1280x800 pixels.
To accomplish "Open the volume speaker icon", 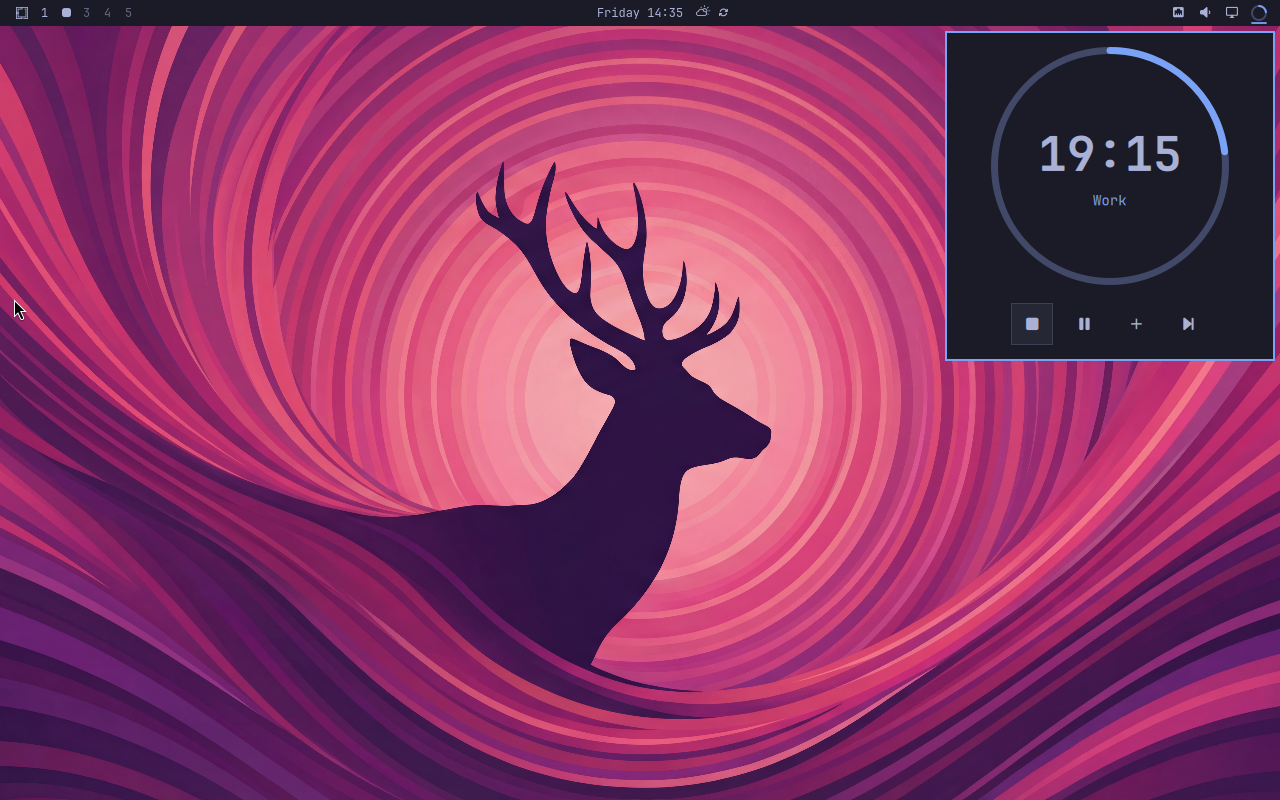I will (x=1205, y=13).
